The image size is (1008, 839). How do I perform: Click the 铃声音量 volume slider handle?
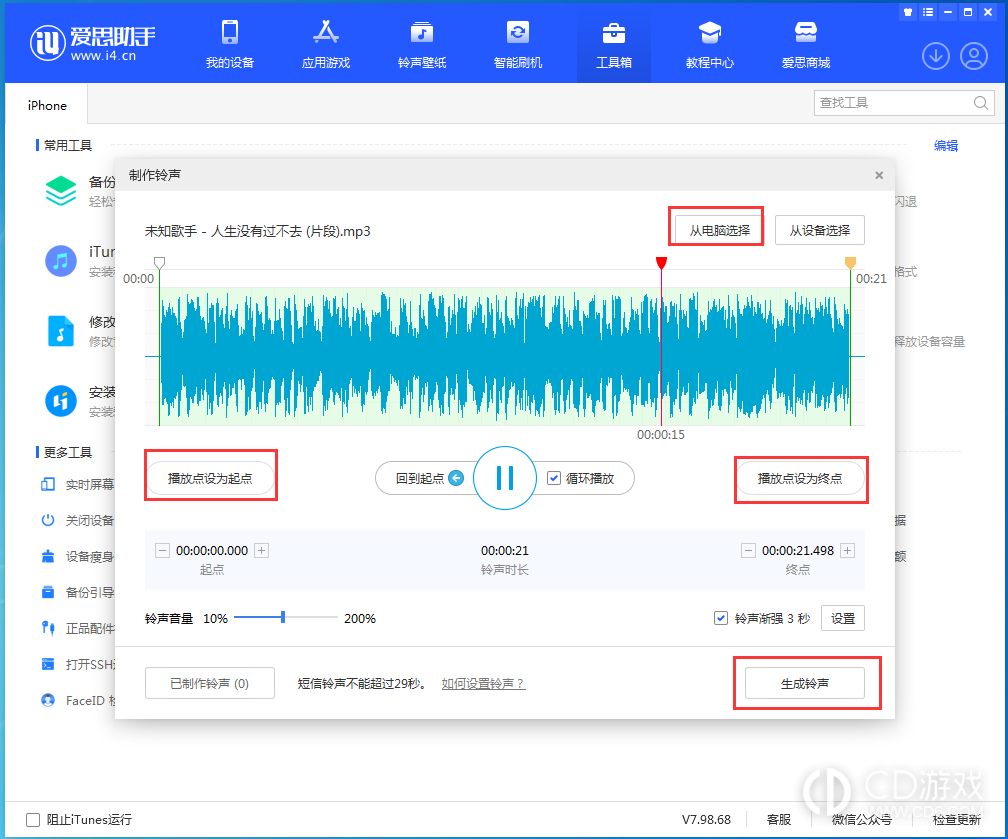pyautogui.click(x=283, y=618)
